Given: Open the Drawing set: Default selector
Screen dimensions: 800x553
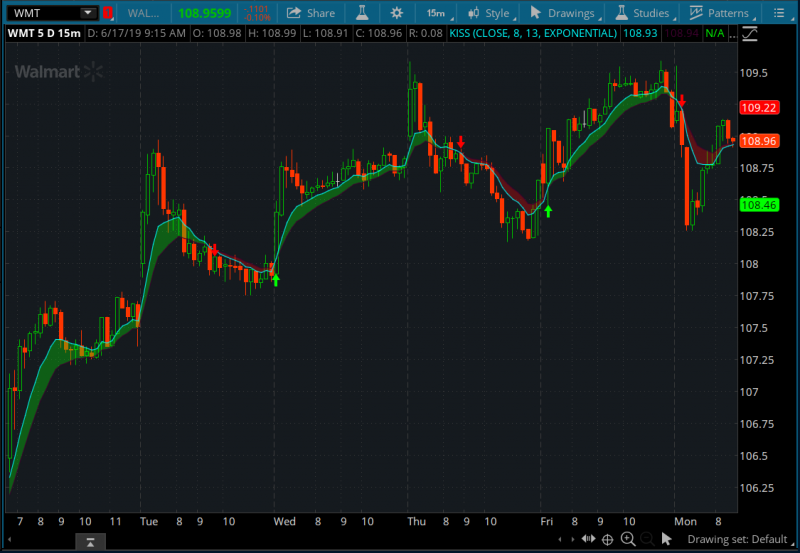Looking at the screenshot, I should click(x=735, y=540).
